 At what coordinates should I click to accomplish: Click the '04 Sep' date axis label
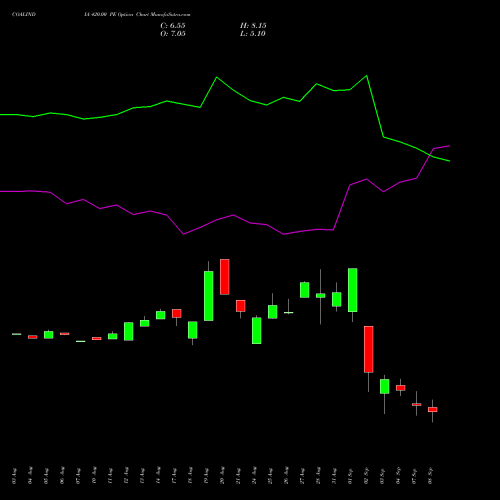(x=398, y=476)
